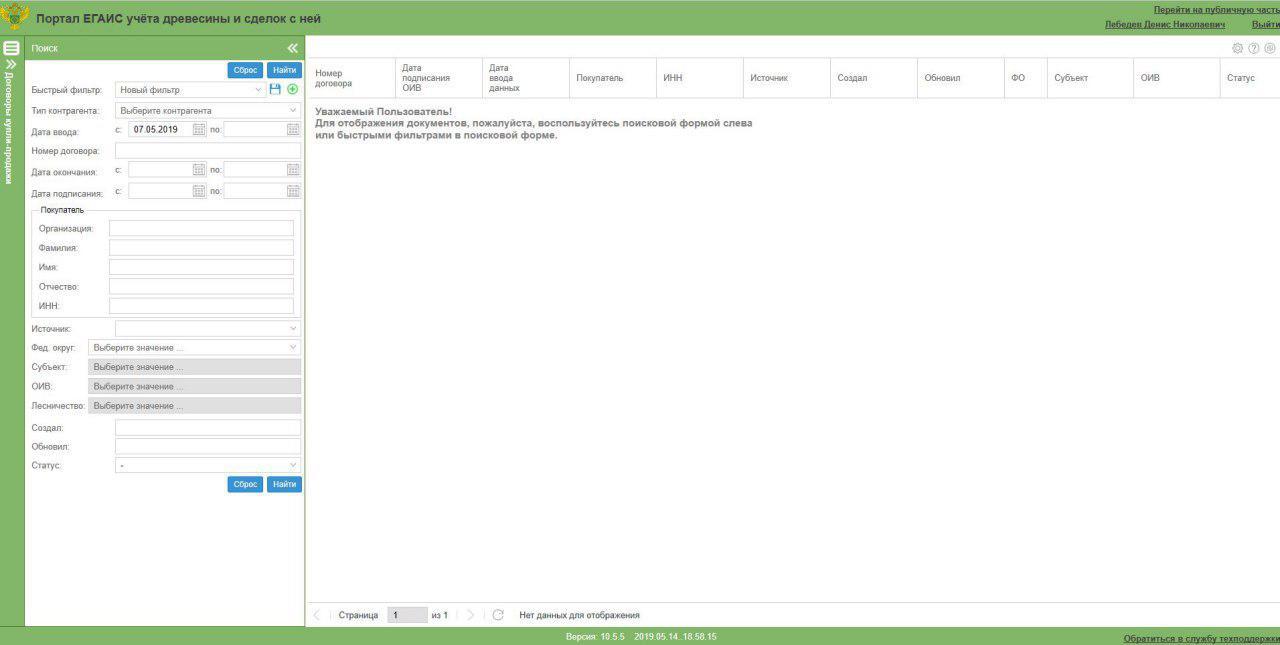Follow Перейти на публичную часть link
This screenshot has width=1280, height=645.
1216,9
